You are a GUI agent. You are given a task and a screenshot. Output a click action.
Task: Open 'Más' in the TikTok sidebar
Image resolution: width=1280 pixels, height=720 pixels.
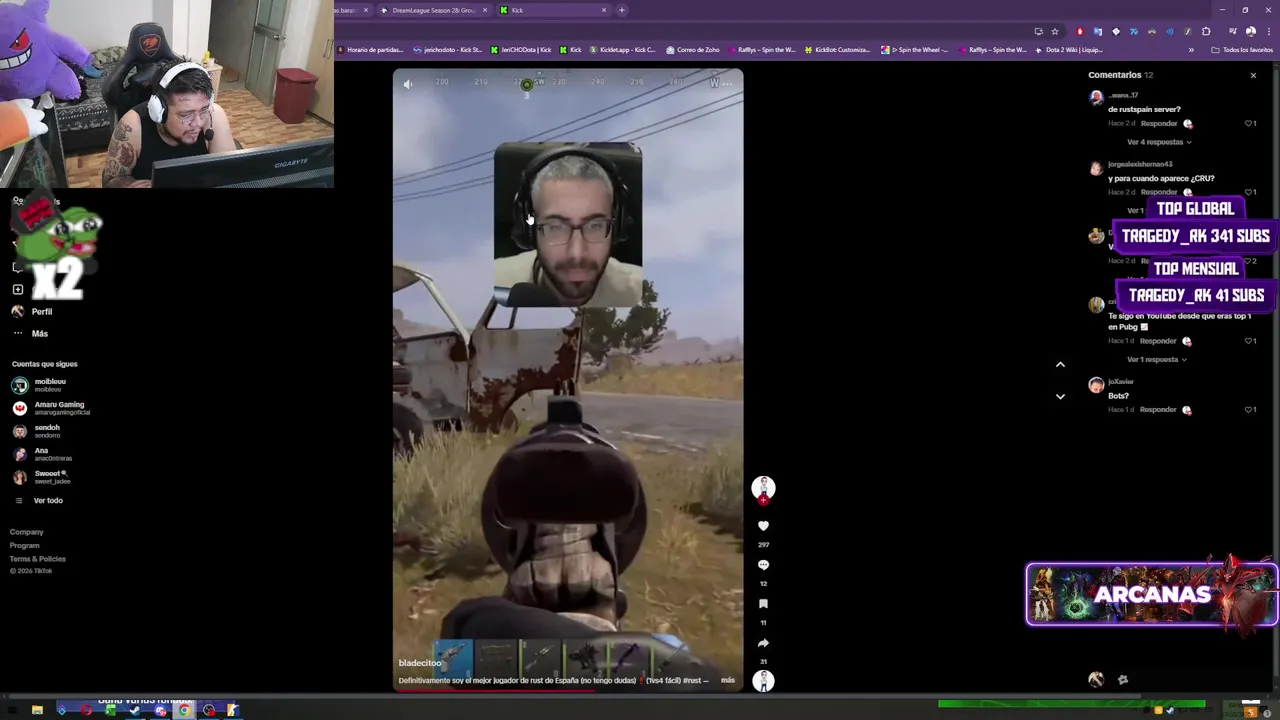point(30,333)
